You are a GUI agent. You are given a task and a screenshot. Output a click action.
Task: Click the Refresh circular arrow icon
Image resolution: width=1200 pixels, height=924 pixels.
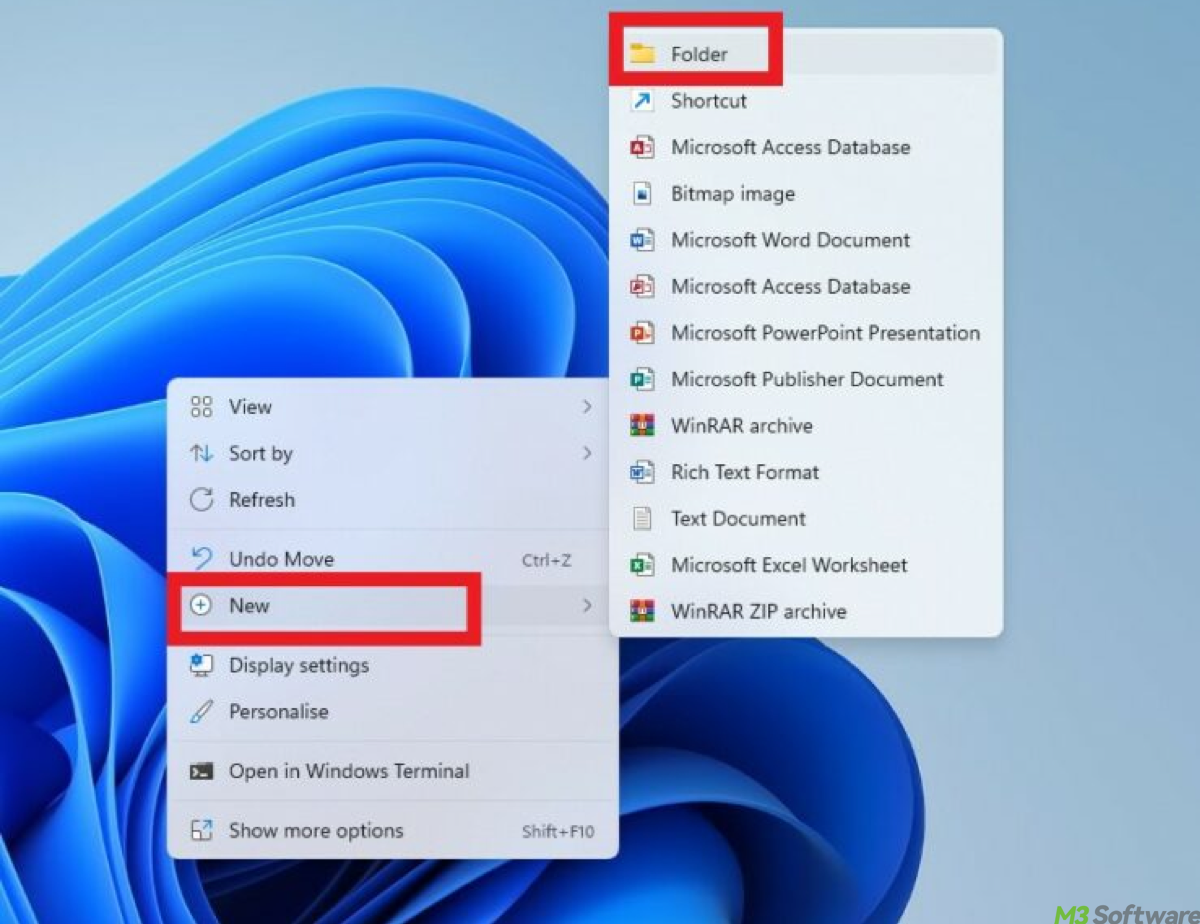tap(202, 500)
